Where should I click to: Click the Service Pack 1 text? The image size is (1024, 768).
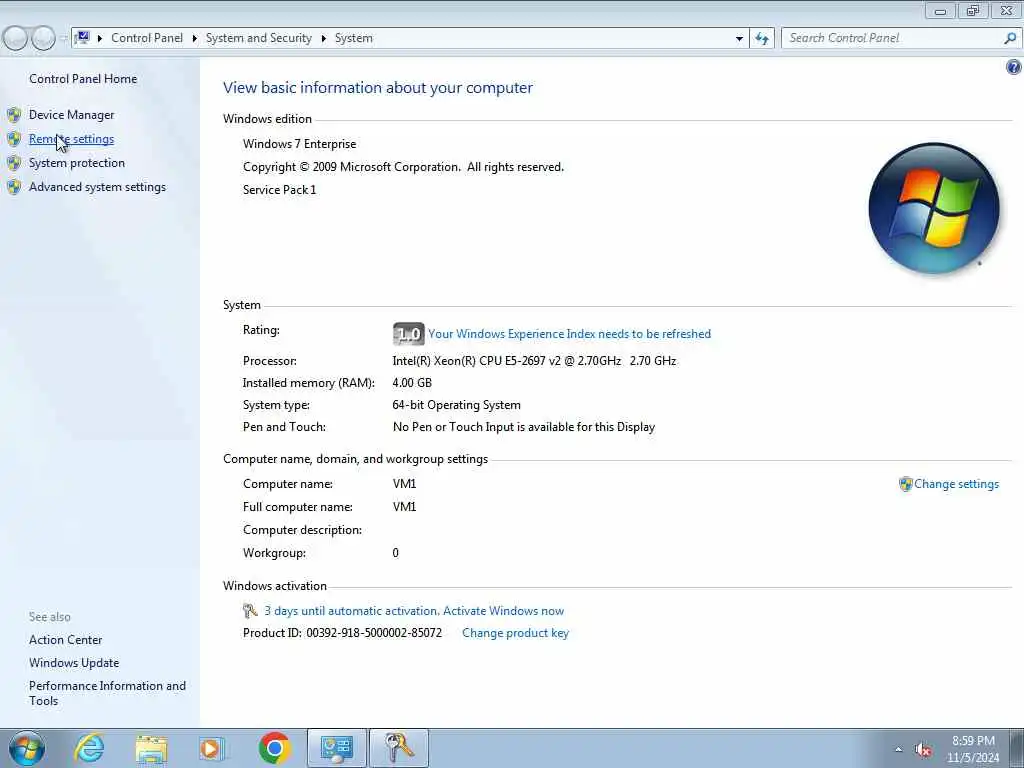pos(280,190)
